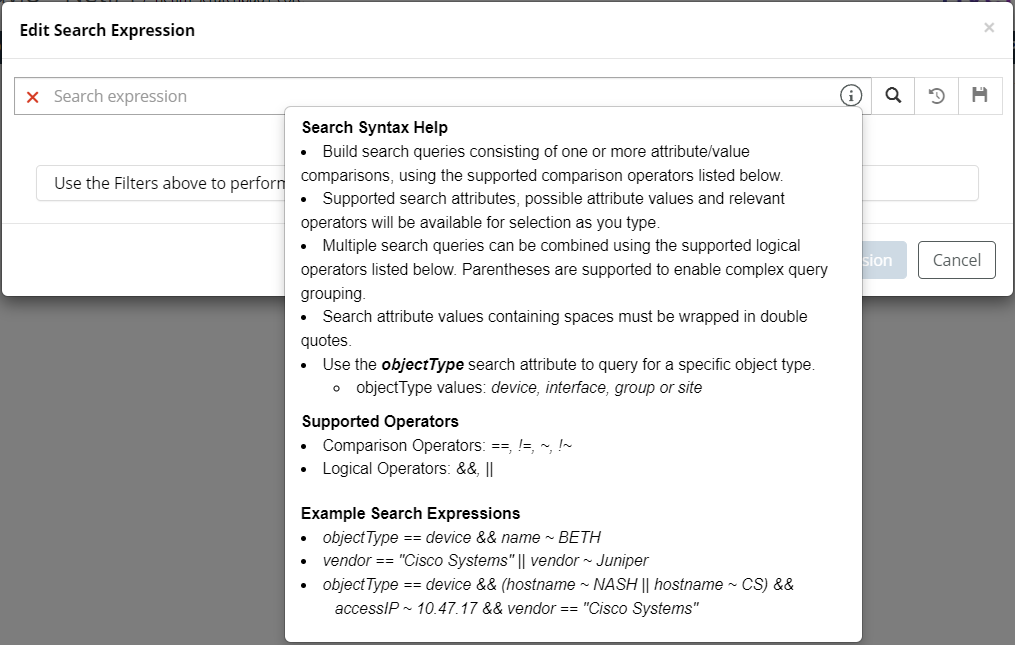1015x645 pixels.
Task: Click the Example Search Expressions heading
Action: click(410, 513)
